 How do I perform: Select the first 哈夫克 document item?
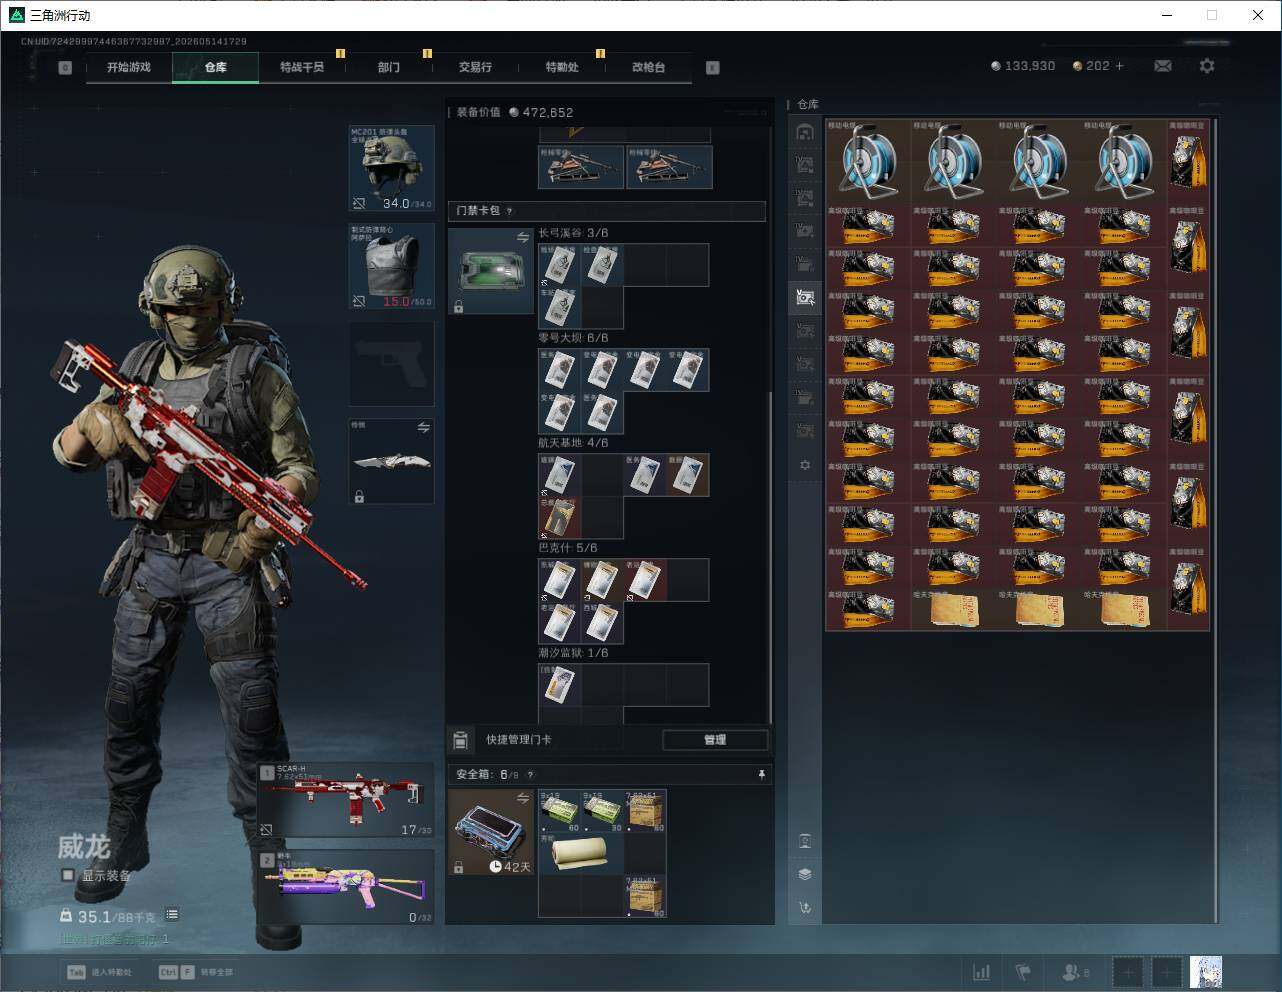pos(953,609)
